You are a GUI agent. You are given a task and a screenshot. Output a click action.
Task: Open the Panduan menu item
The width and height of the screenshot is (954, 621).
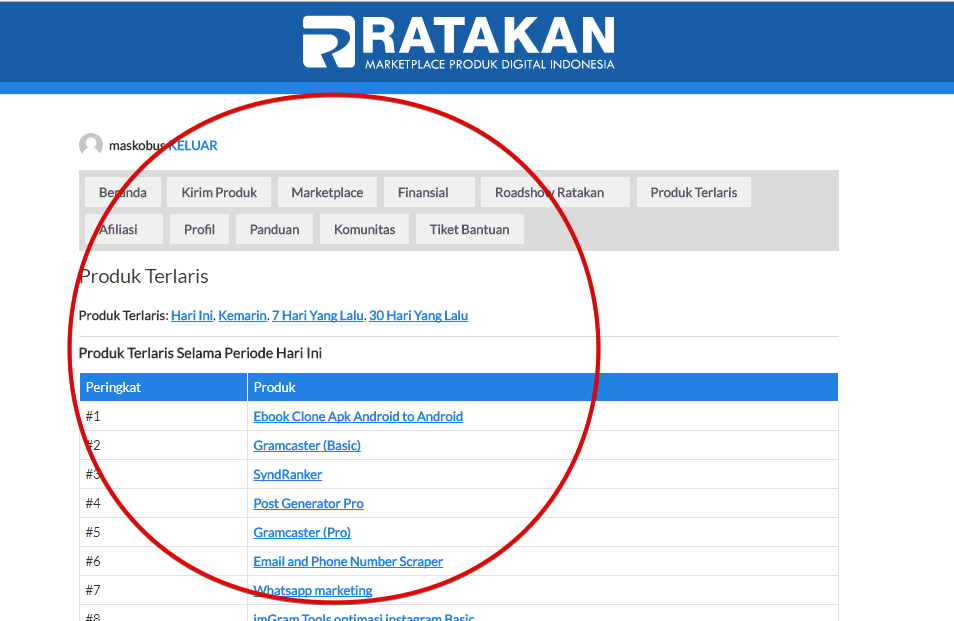coord(274,229)
